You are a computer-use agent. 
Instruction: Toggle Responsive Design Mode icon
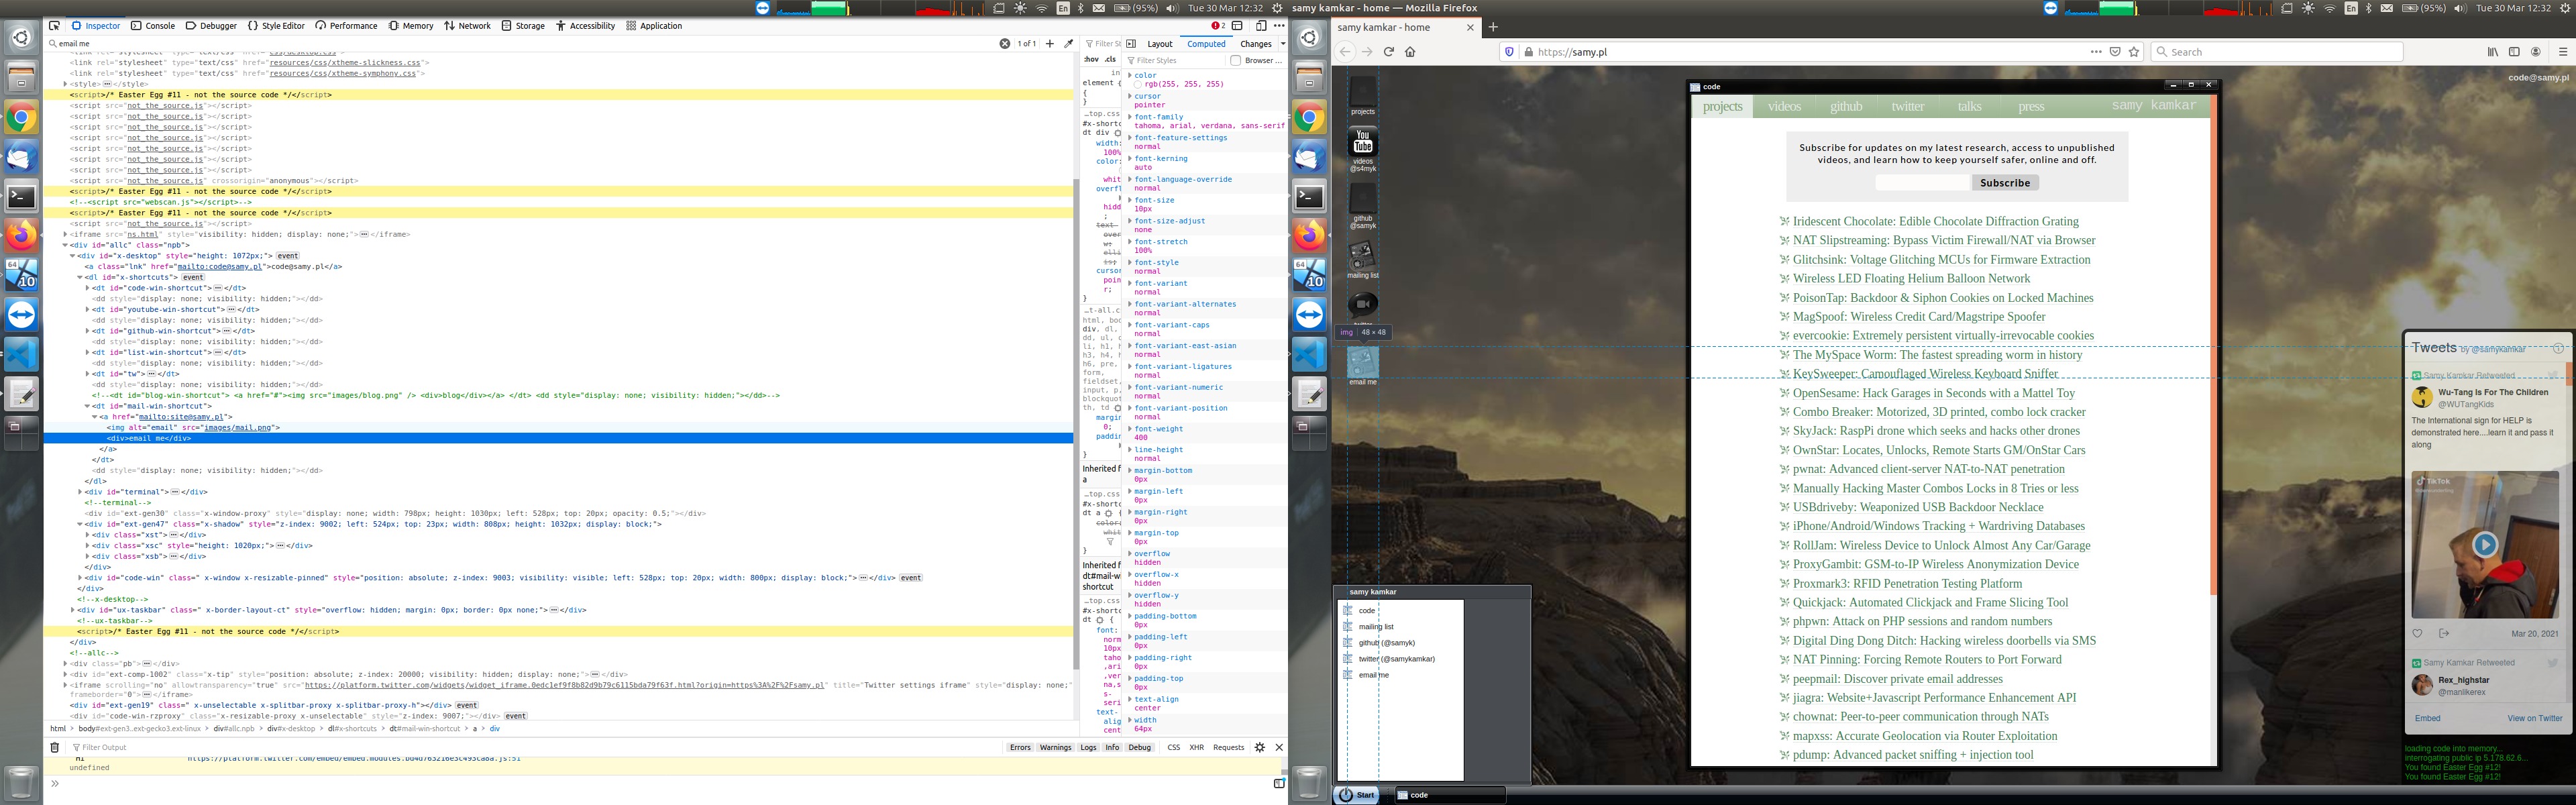click(1261, 26)
